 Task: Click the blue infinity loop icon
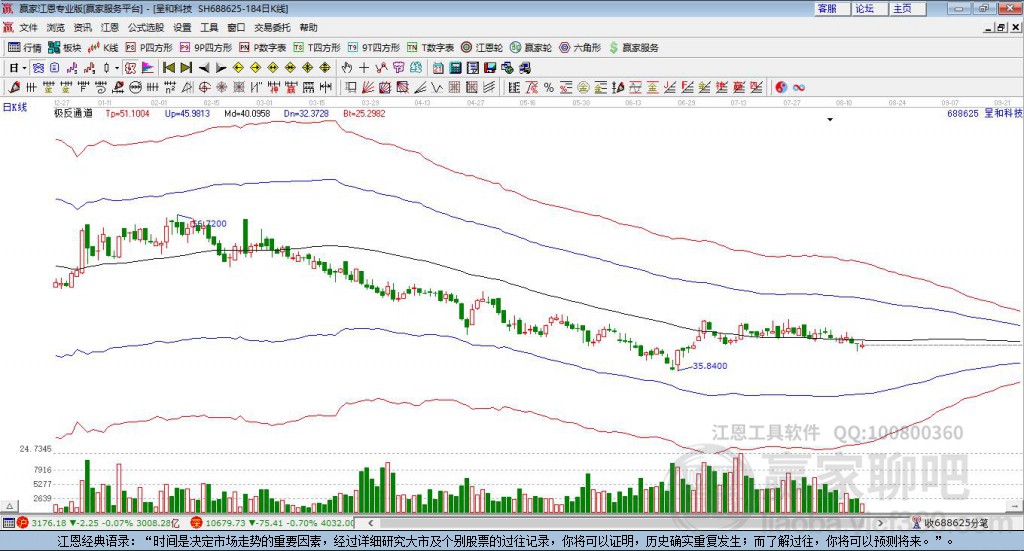click(799, 87)
